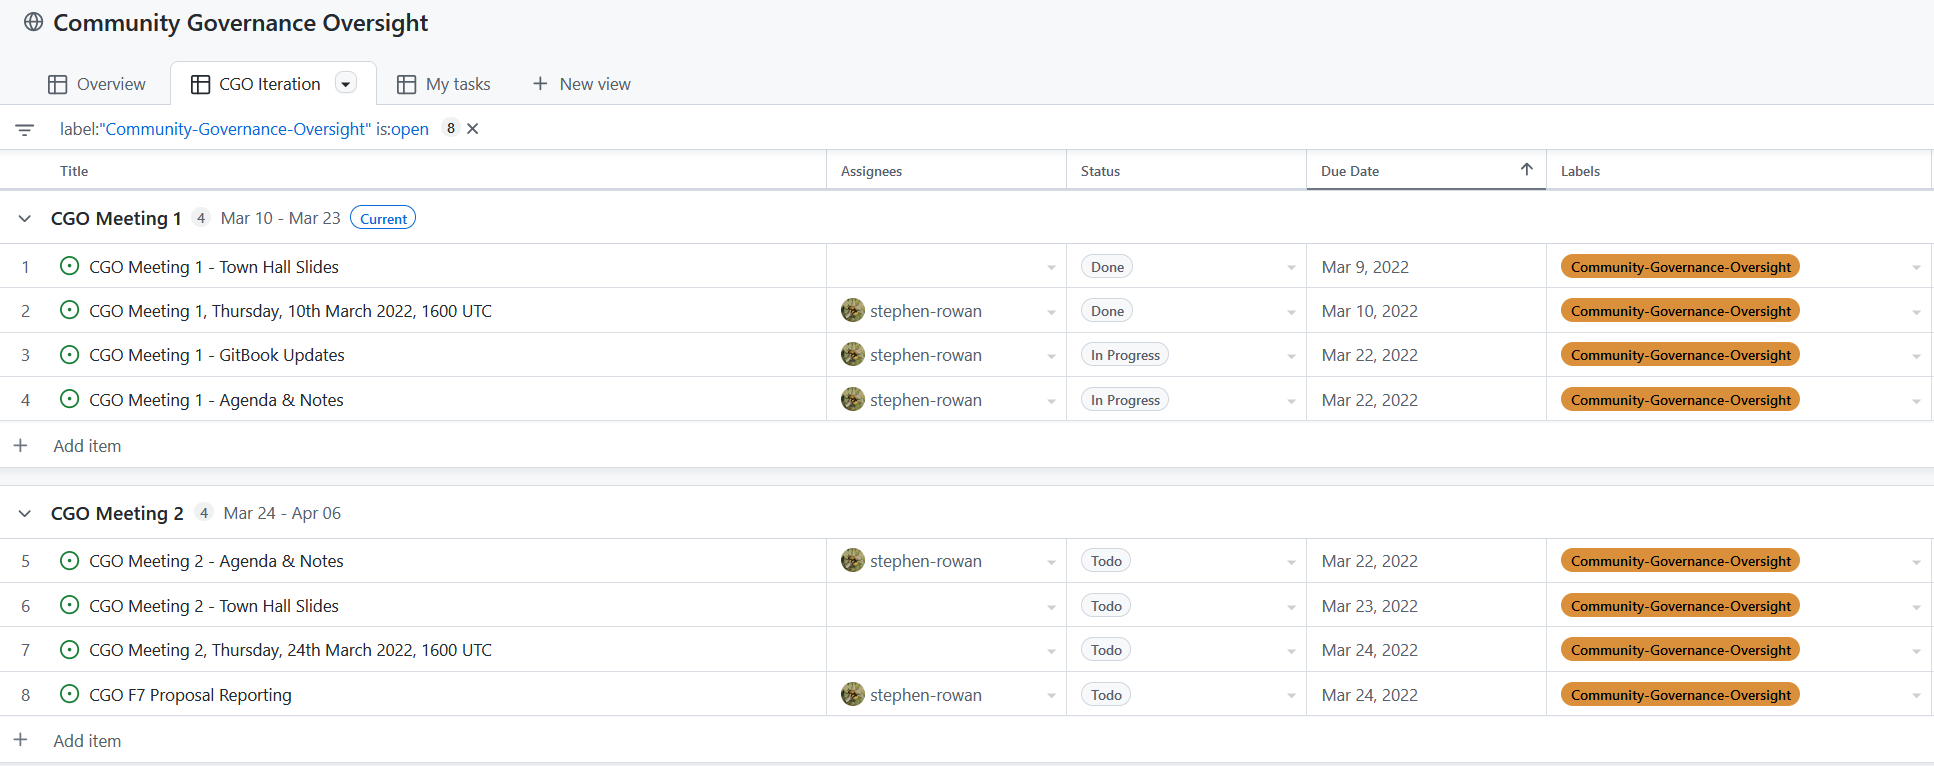Click the table icon on the Overview tab
The height and width of the screenshot is (766, 1934).
click(58, 84)
